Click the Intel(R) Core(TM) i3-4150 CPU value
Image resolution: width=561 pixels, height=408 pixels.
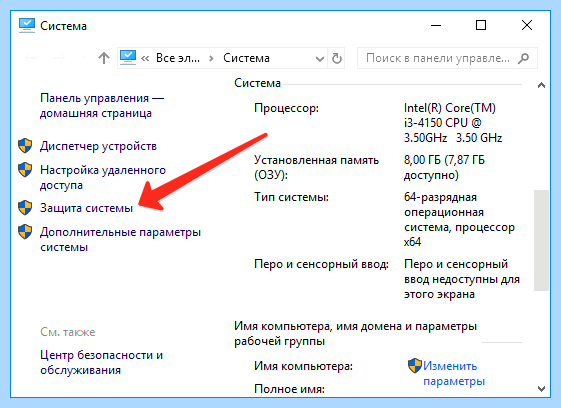[x=453, y=123]
